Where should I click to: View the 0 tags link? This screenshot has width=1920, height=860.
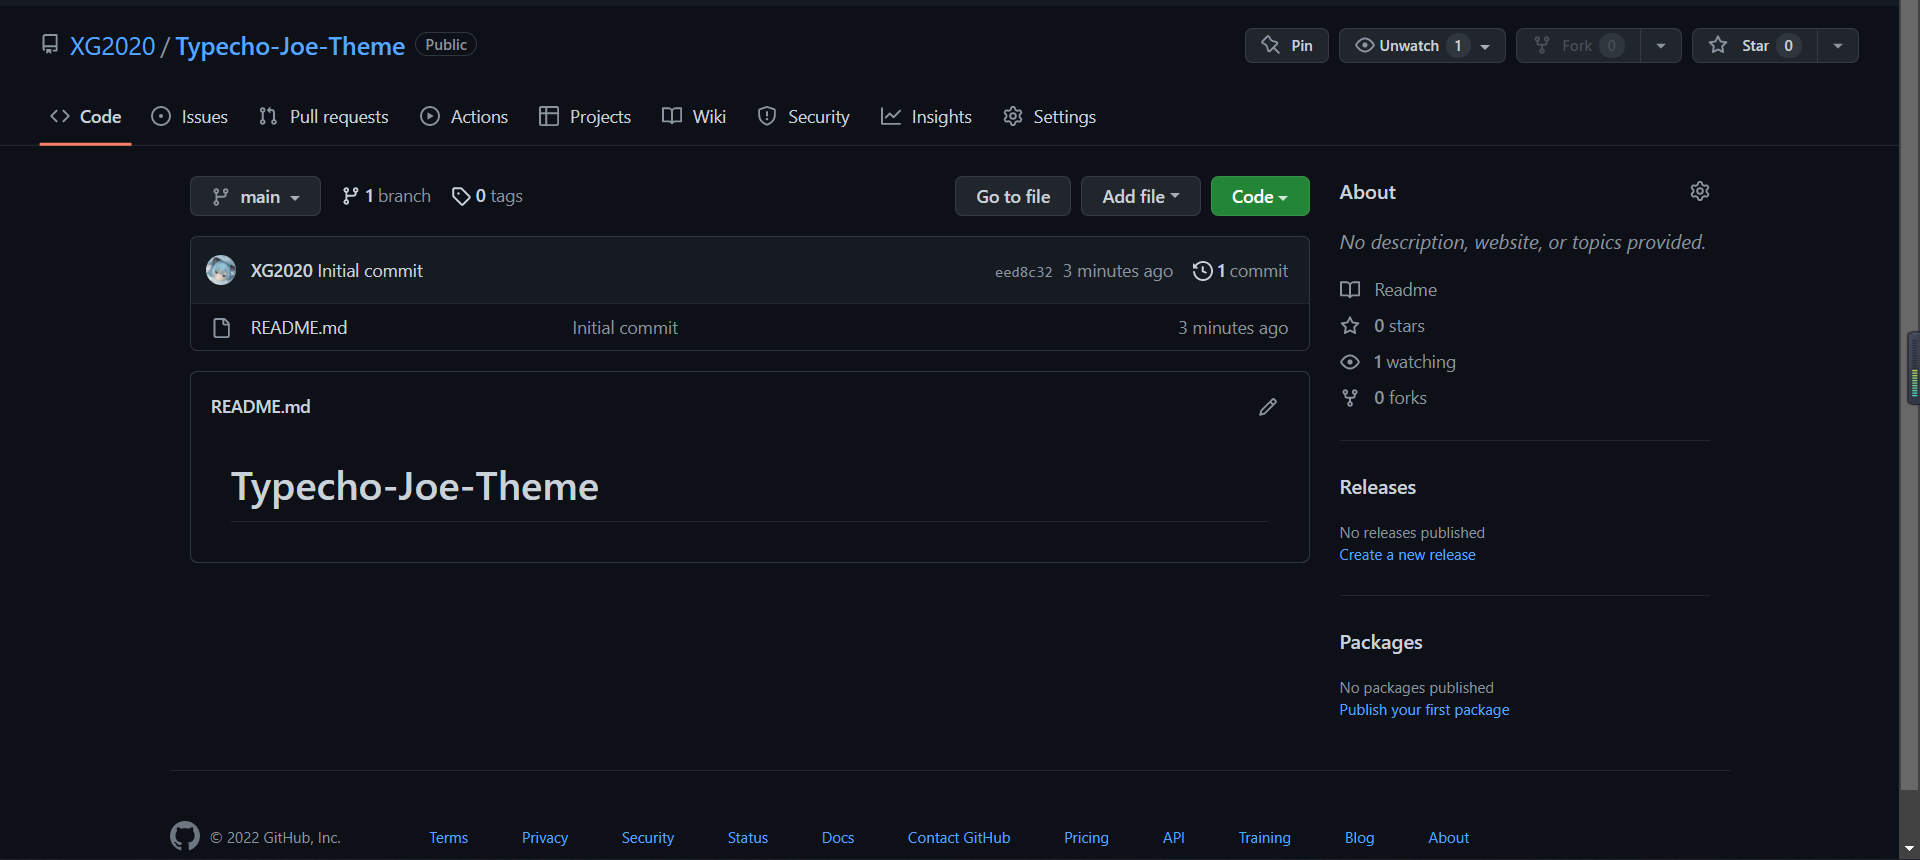(488, 196)
